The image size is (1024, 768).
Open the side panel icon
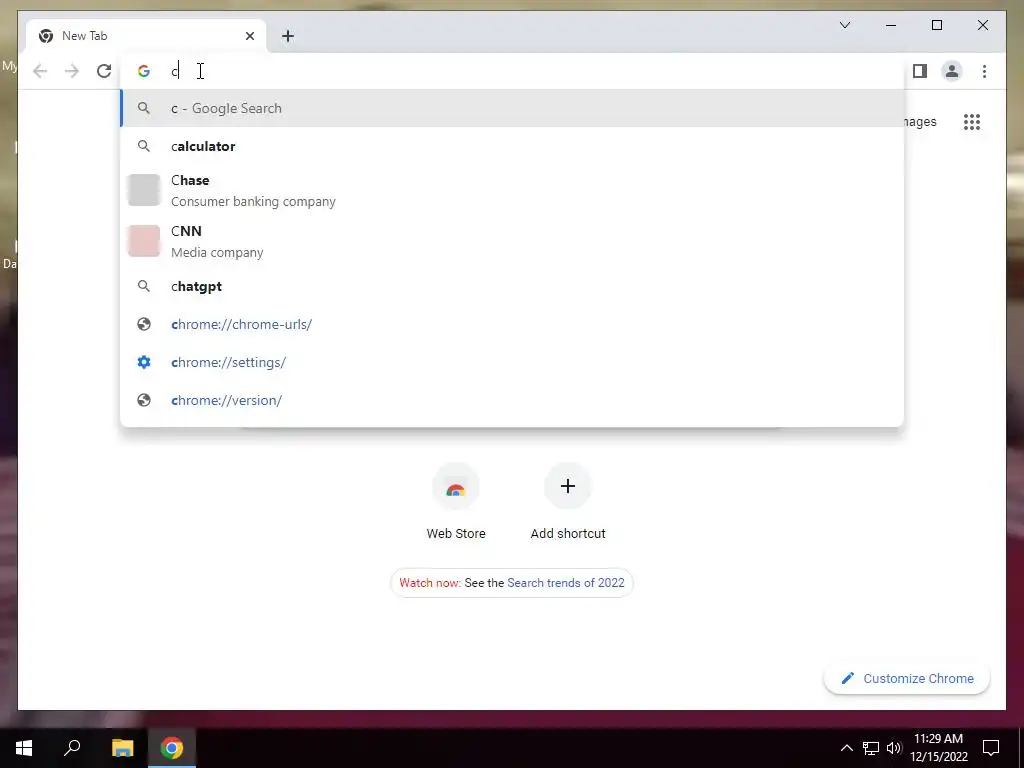pos(920,71)
